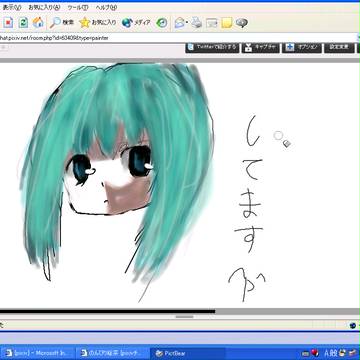Go to the Home page icon
Screen dimensions: 360x360
pos(38,22)
